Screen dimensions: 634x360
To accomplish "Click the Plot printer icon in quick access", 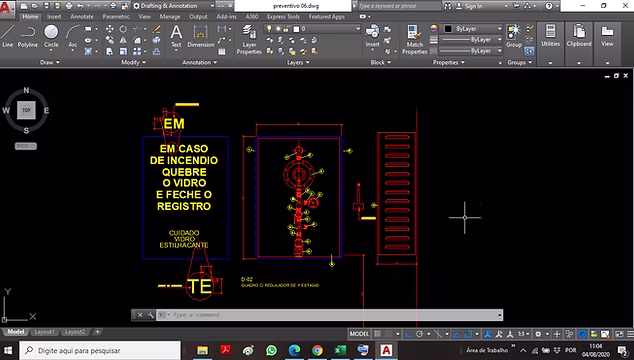I will pyautogui.click(x=69, y=6).
